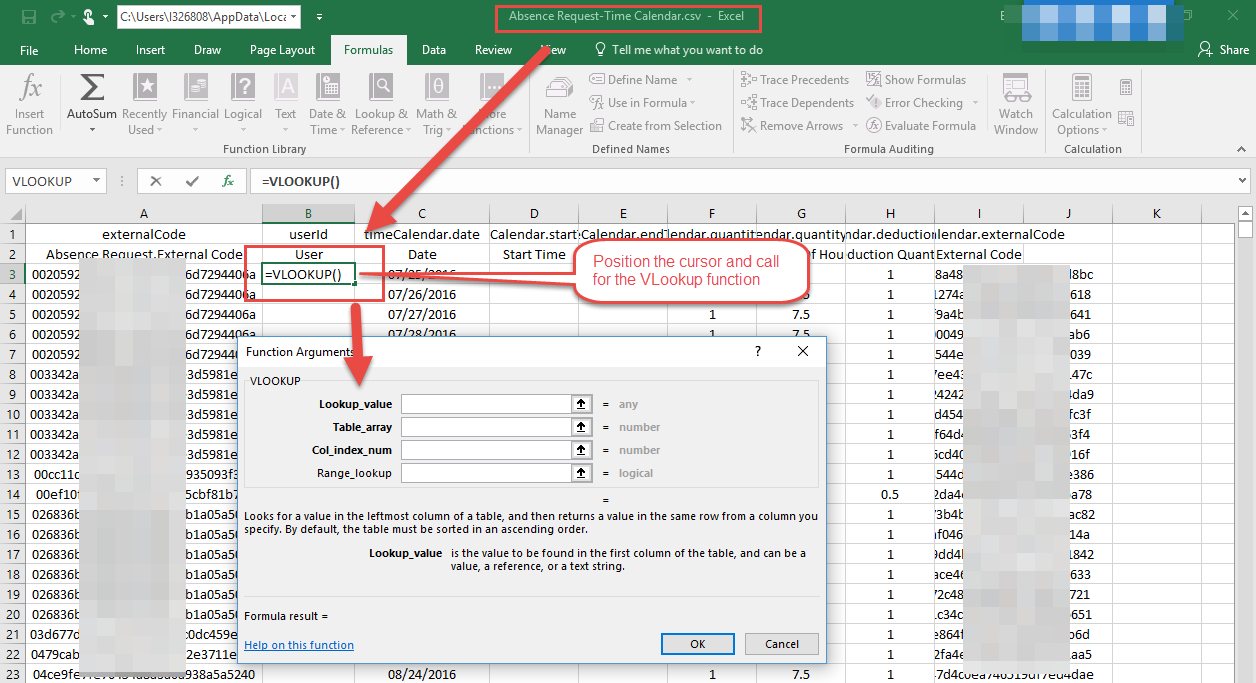Click the Calculate Sheet icon
This screenshot has height=683, width=1256.
coord(1126,118)
